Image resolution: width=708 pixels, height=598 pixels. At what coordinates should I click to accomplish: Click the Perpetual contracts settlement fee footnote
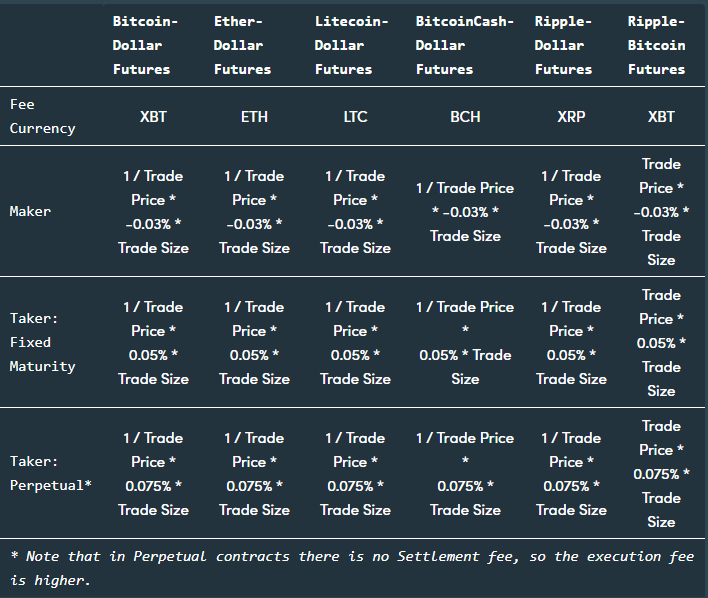350,568
